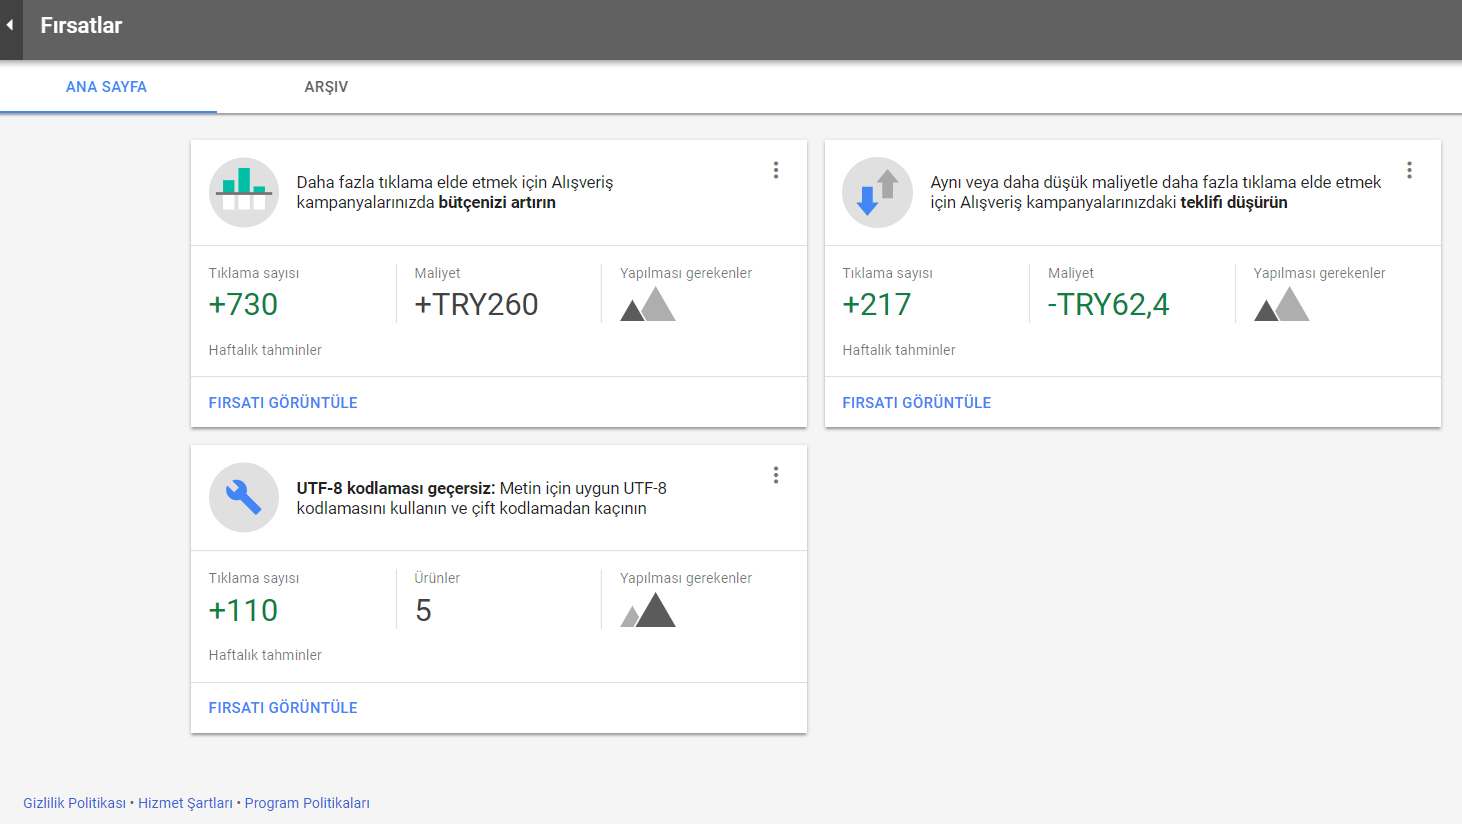Click the up-down arrows bid icon
1462x824 pixels.
877,192
